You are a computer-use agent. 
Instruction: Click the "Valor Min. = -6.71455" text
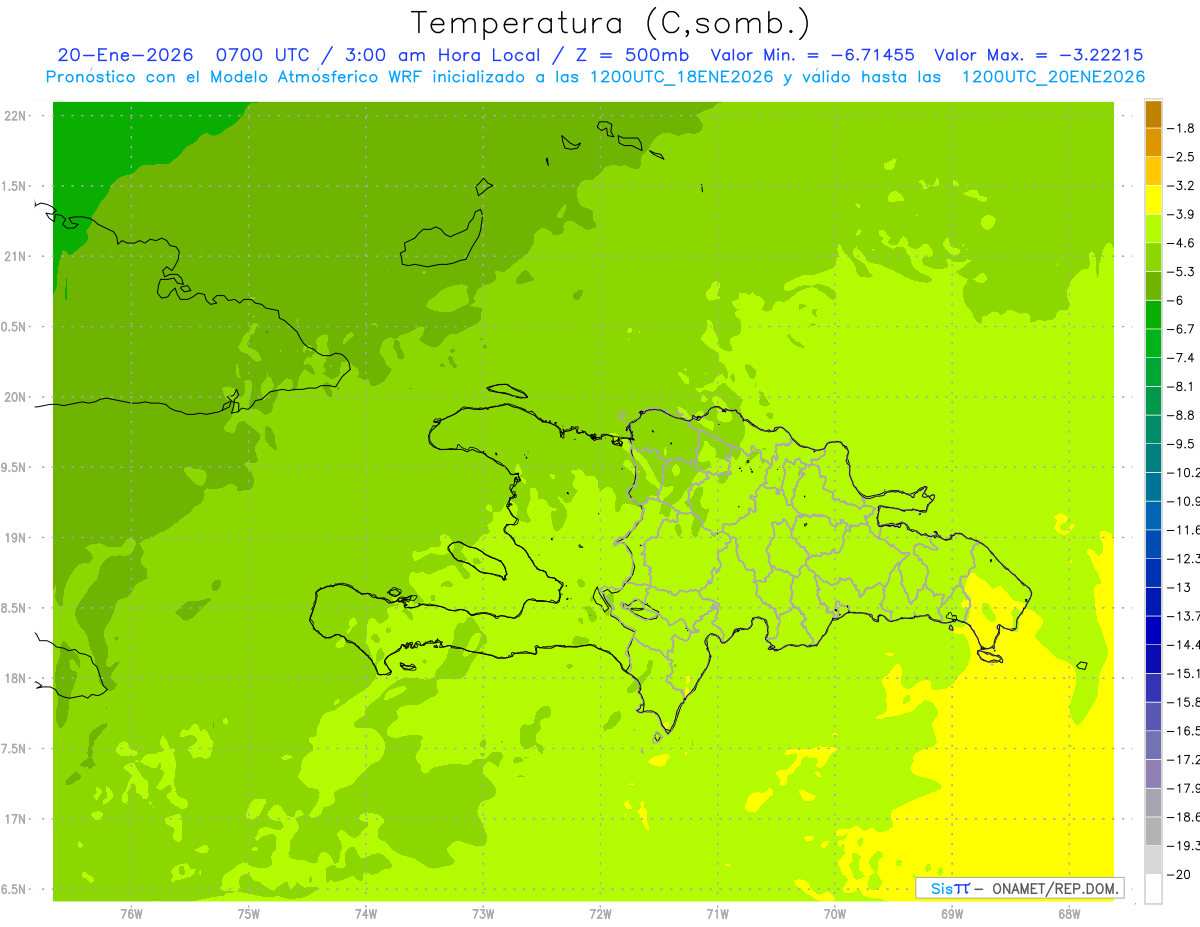tap(813, 56)
